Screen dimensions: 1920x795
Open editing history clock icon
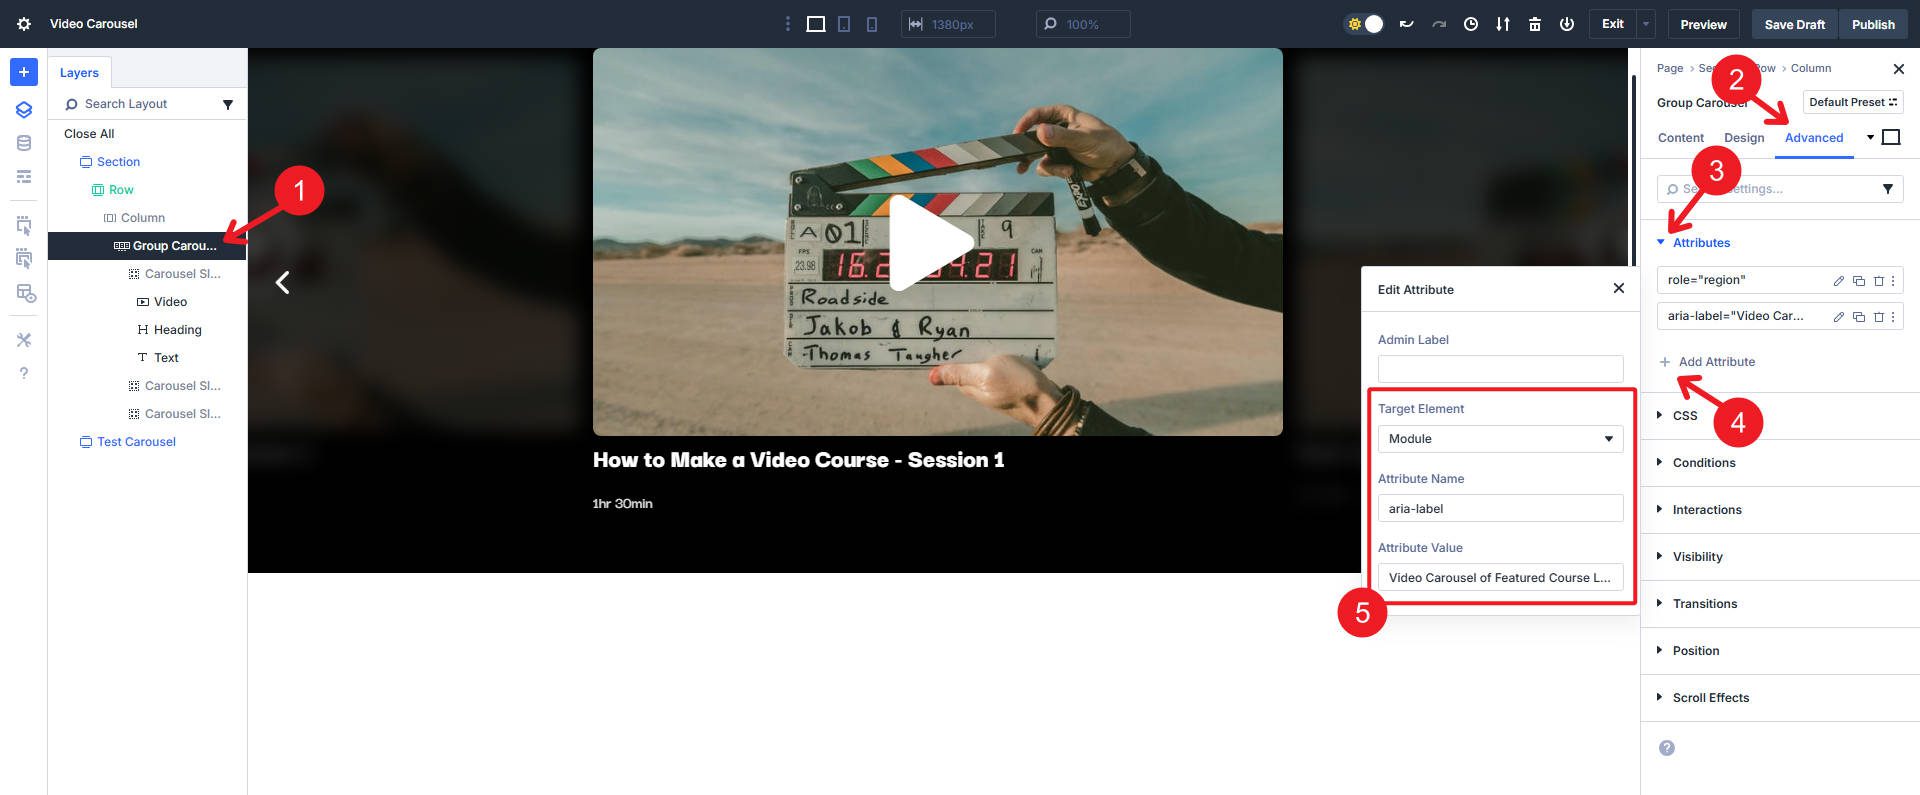1471,24
